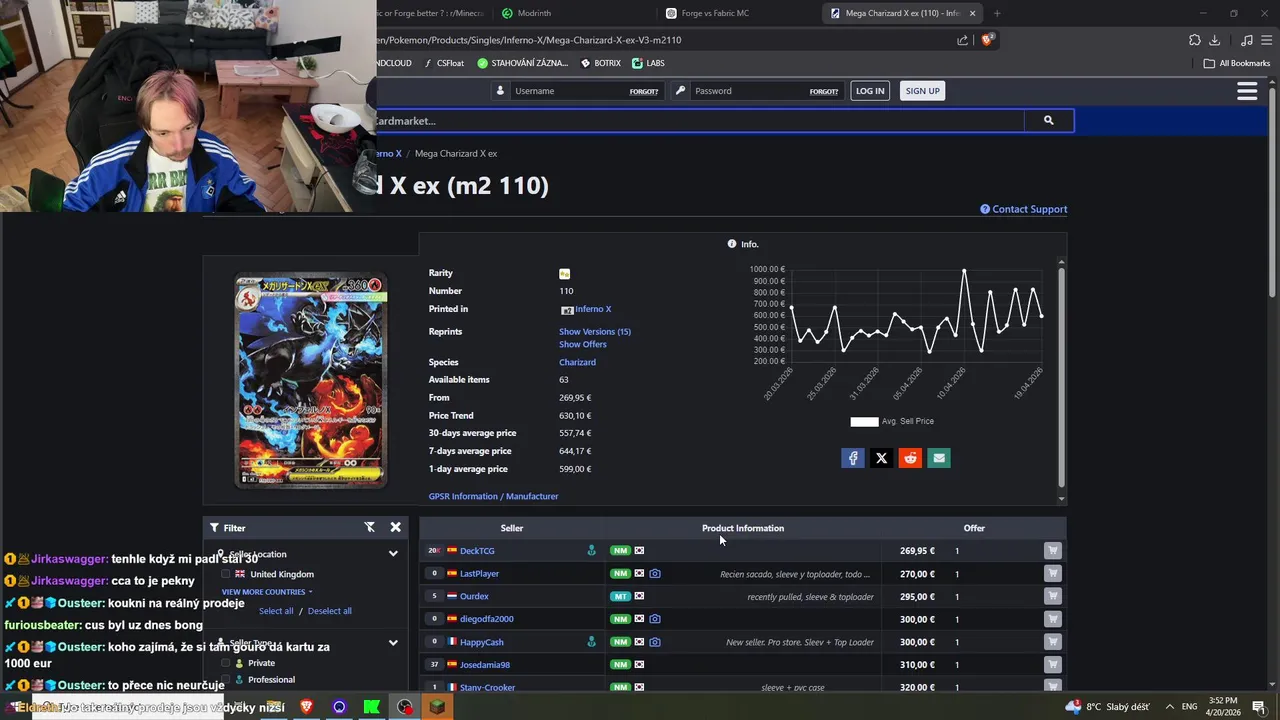Add the diegodfa2000 offer to the cart
1280x720 pixels.
point(1052,619)
